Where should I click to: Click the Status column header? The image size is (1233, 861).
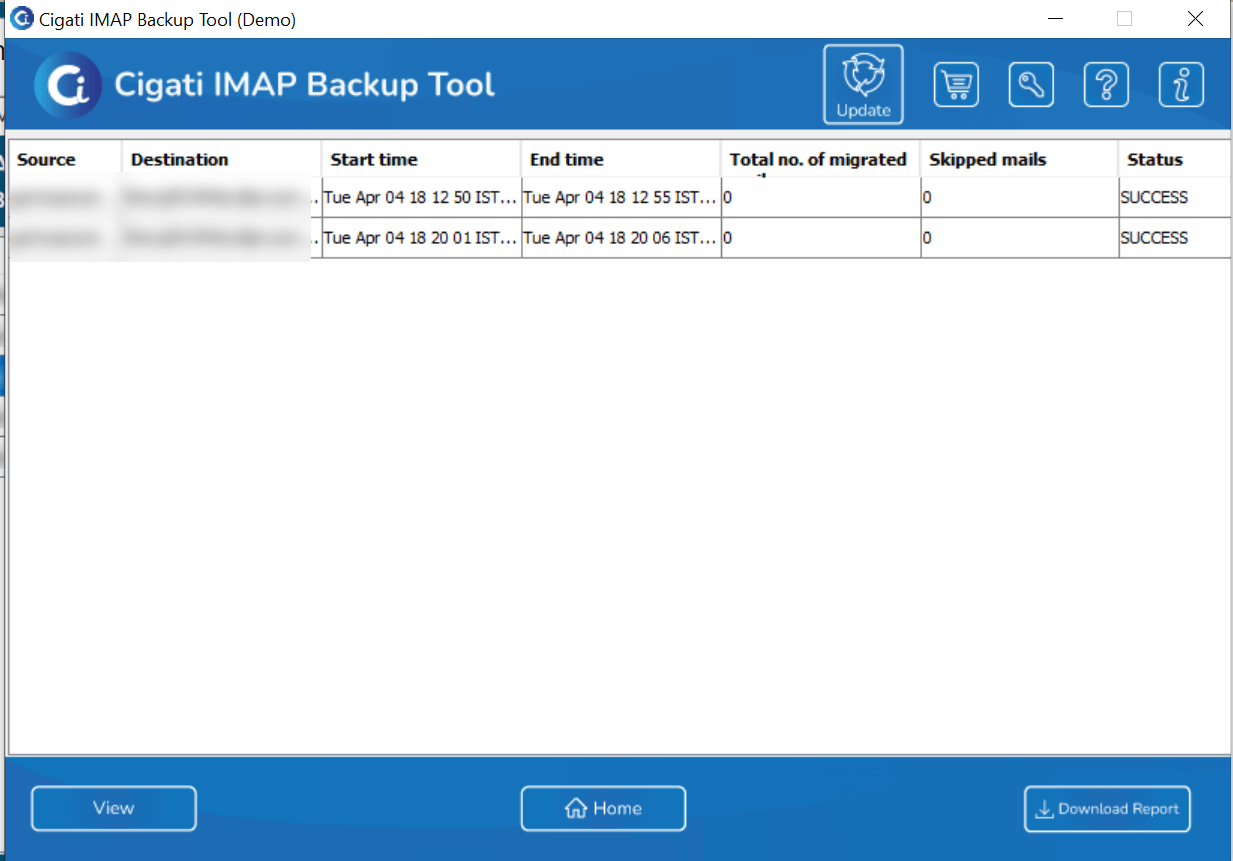coord(1175,159)
